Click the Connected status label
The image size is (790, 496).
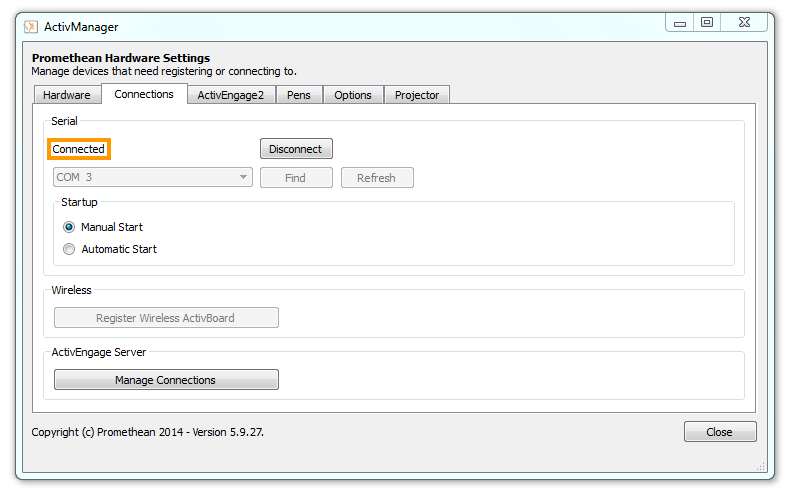click(x=79, y=149)
